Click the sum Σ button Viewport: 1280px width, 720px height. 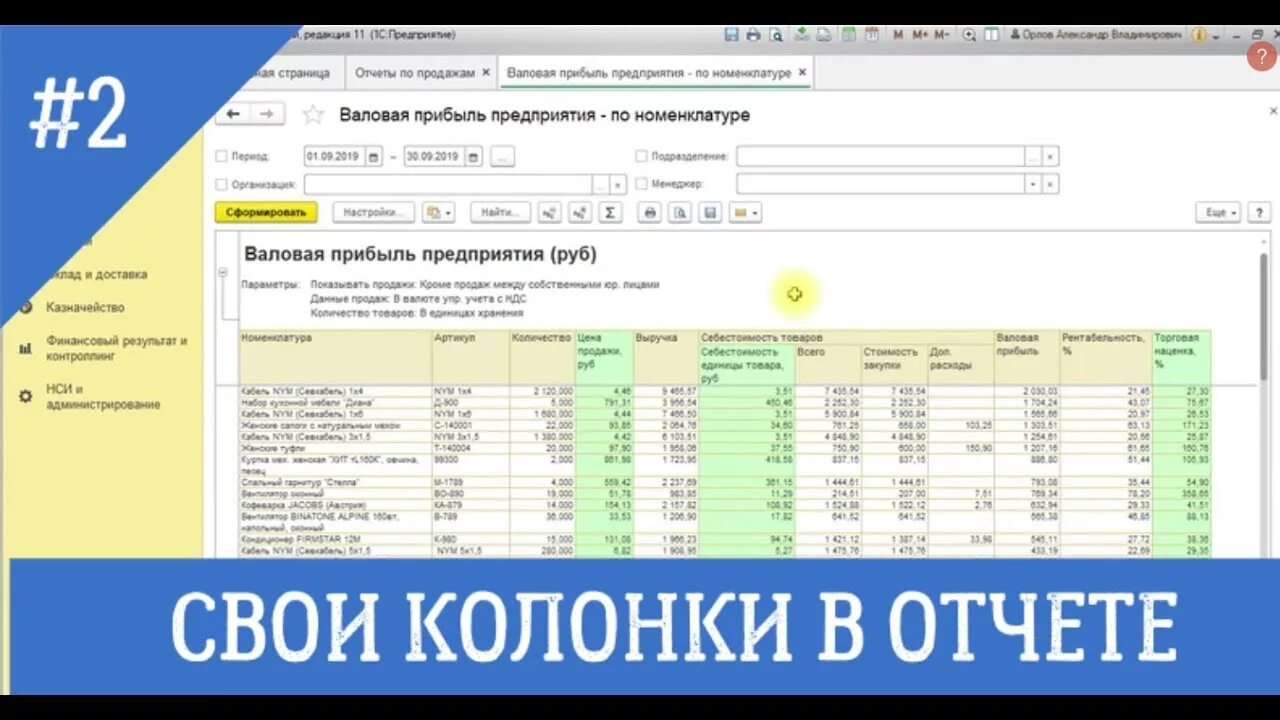(610, 212)
